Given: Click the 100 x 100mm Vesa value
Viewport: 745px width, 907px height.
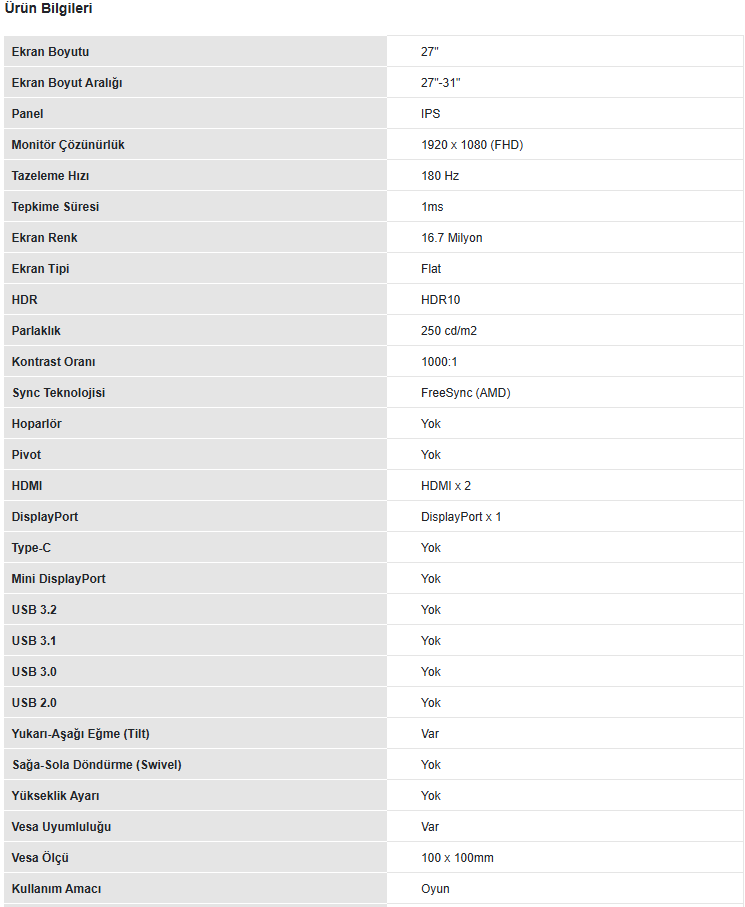Looking at the screenshot, I should (x=457, y=858).
